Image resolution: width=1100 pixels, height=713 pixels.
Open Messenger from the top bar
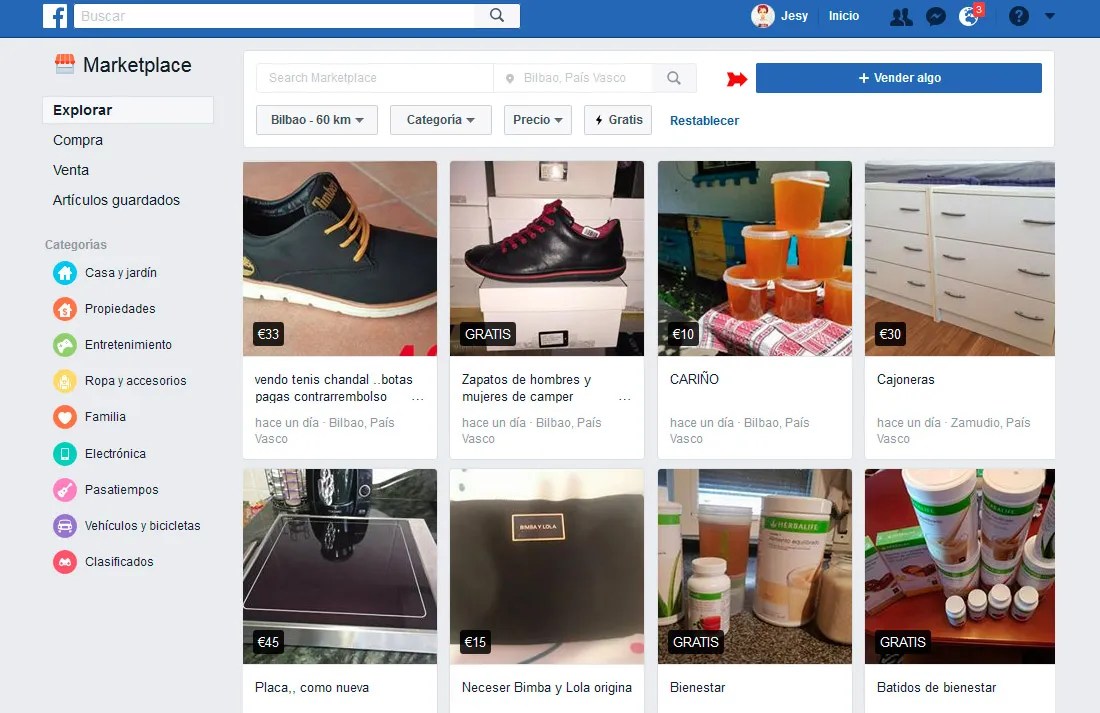point(935,16)
